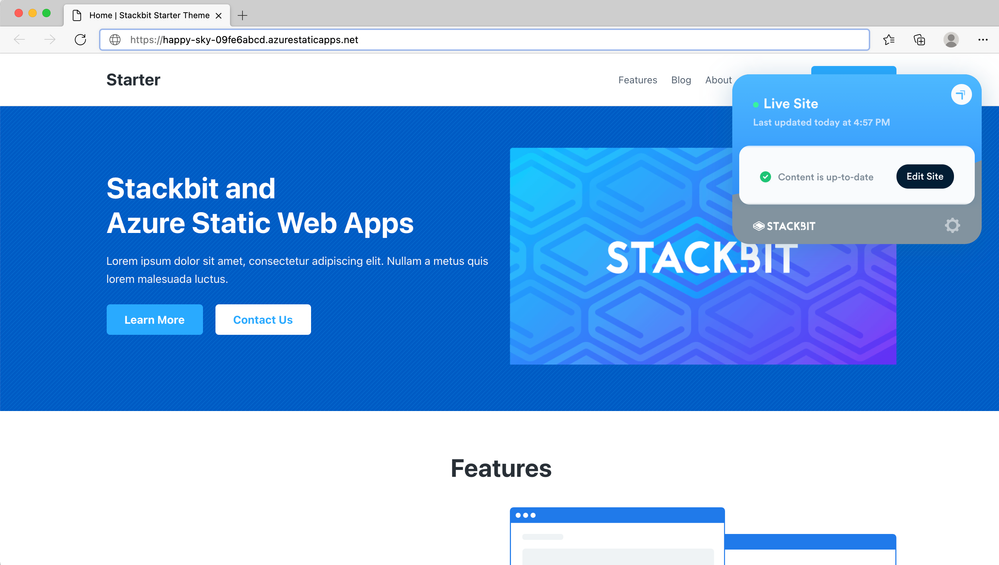Viewport: 999px width, 565px height.
Task: Open Stackbit widget settings gear
Action: click(x=952, y=225)
